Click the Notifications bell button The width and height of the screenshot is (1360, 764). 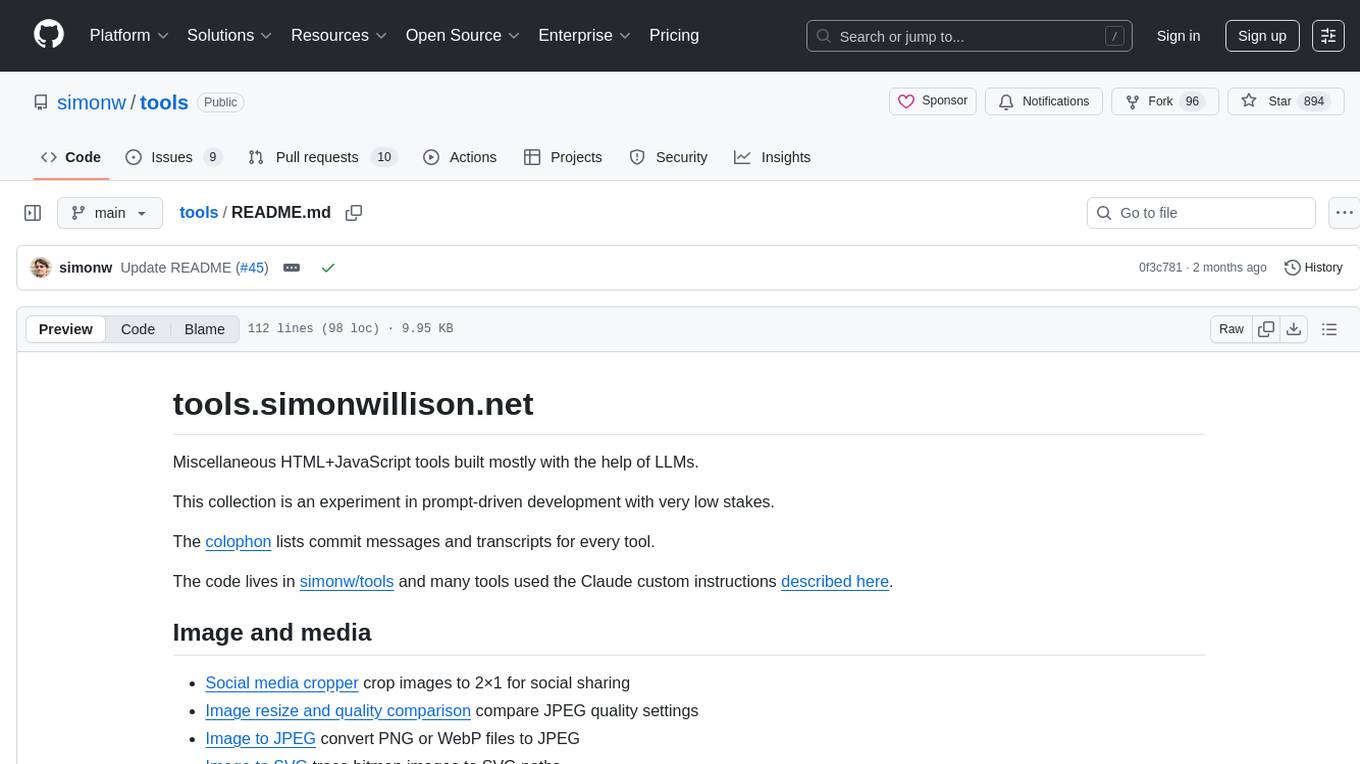pyautogui.click(x=1044, y=101)
